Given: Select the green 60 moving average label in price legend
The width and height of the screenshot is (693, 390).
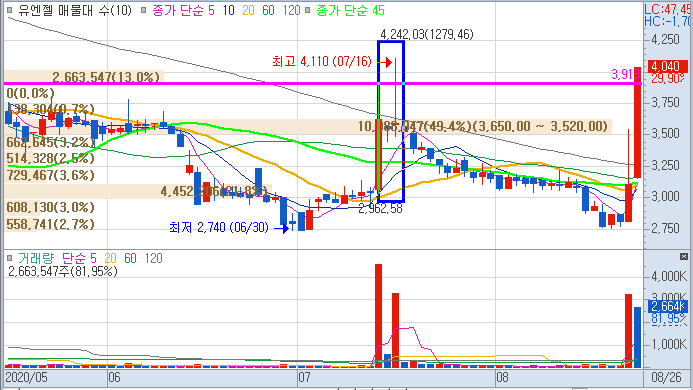Looking at the screenshot, I should pos(268,10).
